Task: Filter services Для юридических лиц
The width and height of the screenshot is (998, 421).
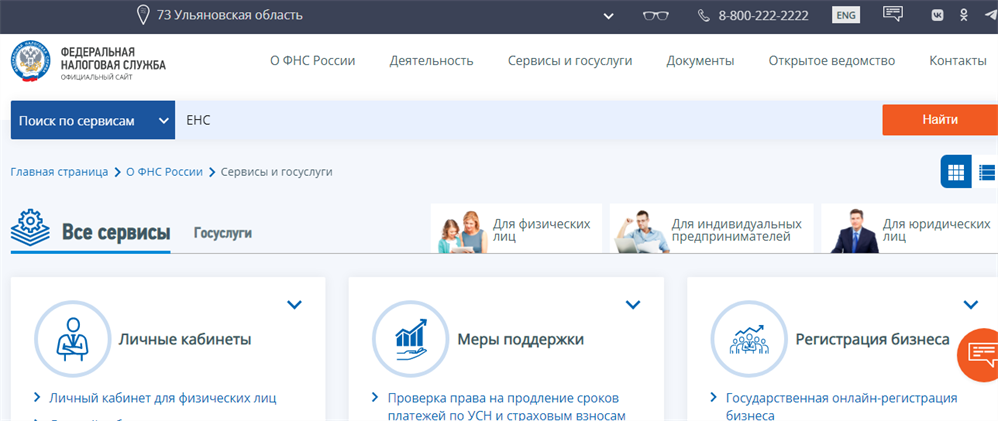Action: (x=910, y=229)
